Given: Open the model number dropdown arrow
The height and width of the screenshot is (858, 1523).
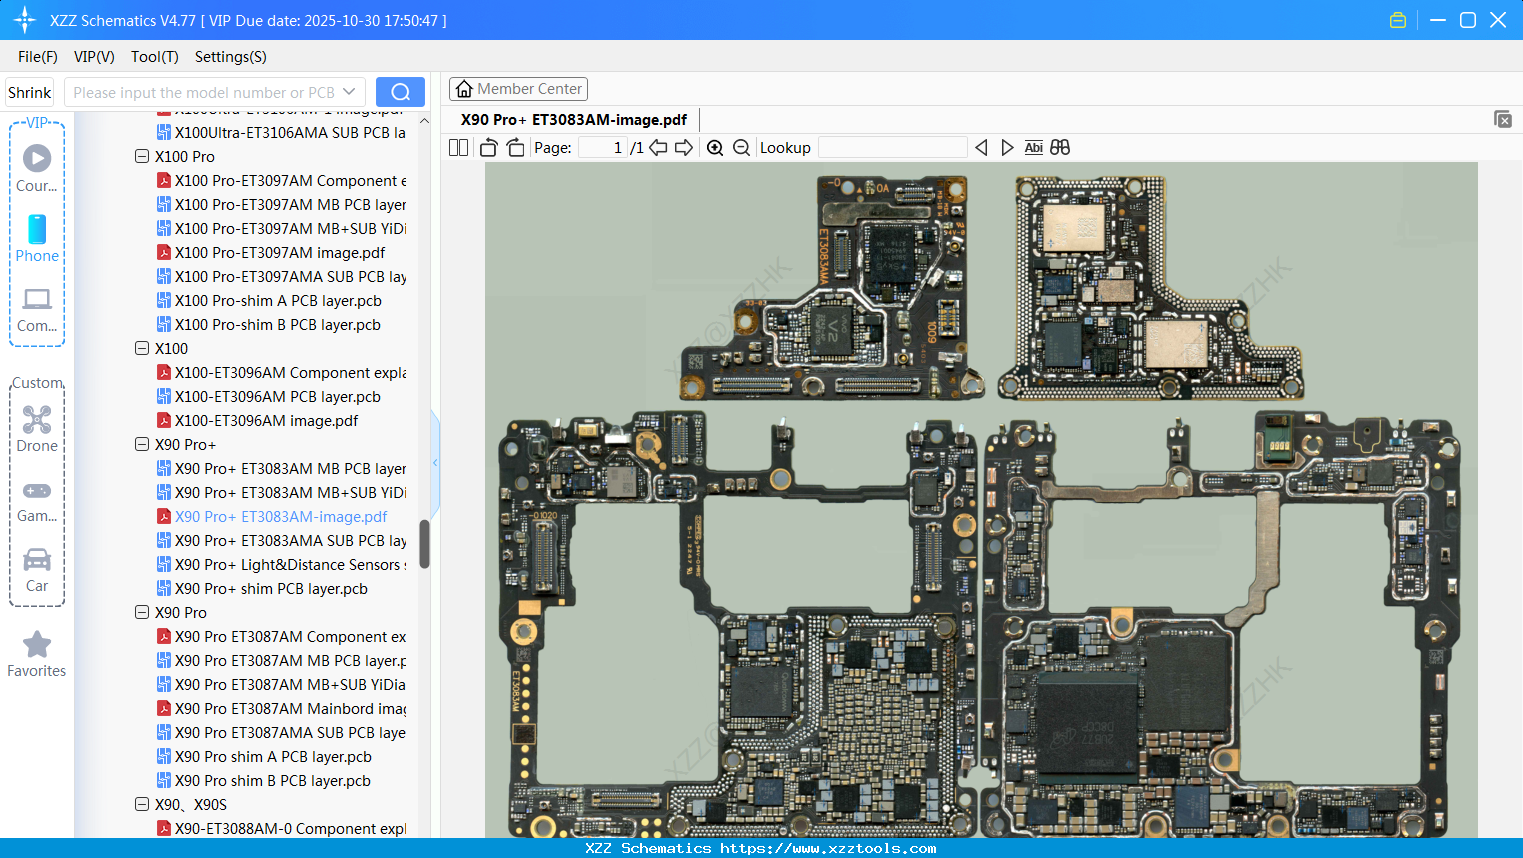Looking at the screenshot, I should (x=349, y=92).
